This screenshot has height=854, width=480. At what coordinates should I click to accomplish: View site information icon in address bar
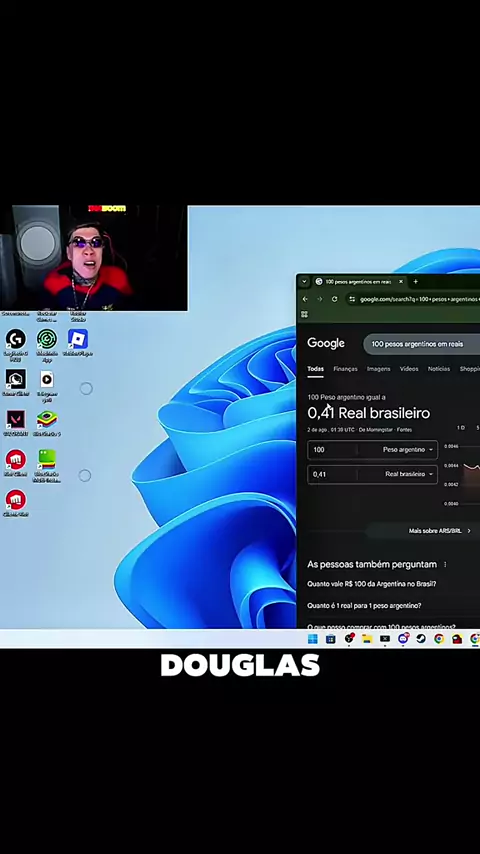pyautogui.click(x=353, y=299)
